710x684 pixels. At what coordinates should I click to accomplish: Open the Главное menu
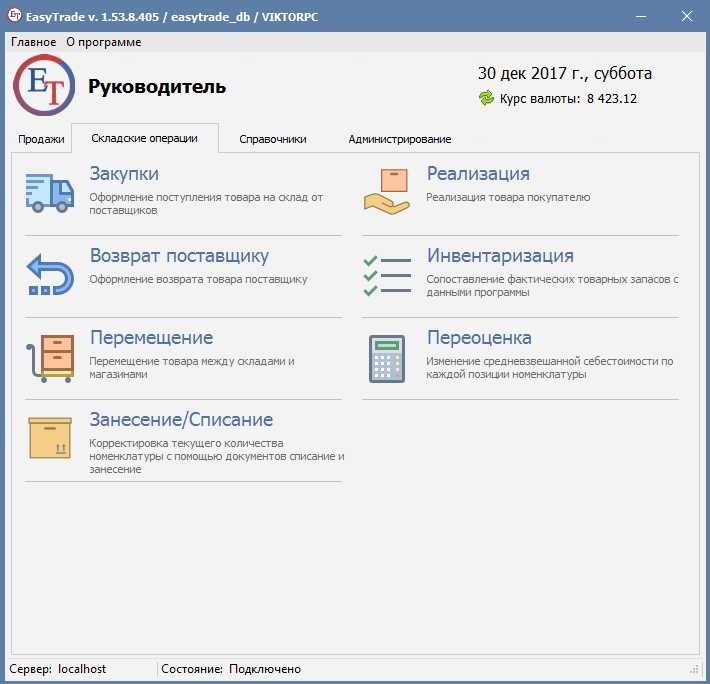click(34, 42)
